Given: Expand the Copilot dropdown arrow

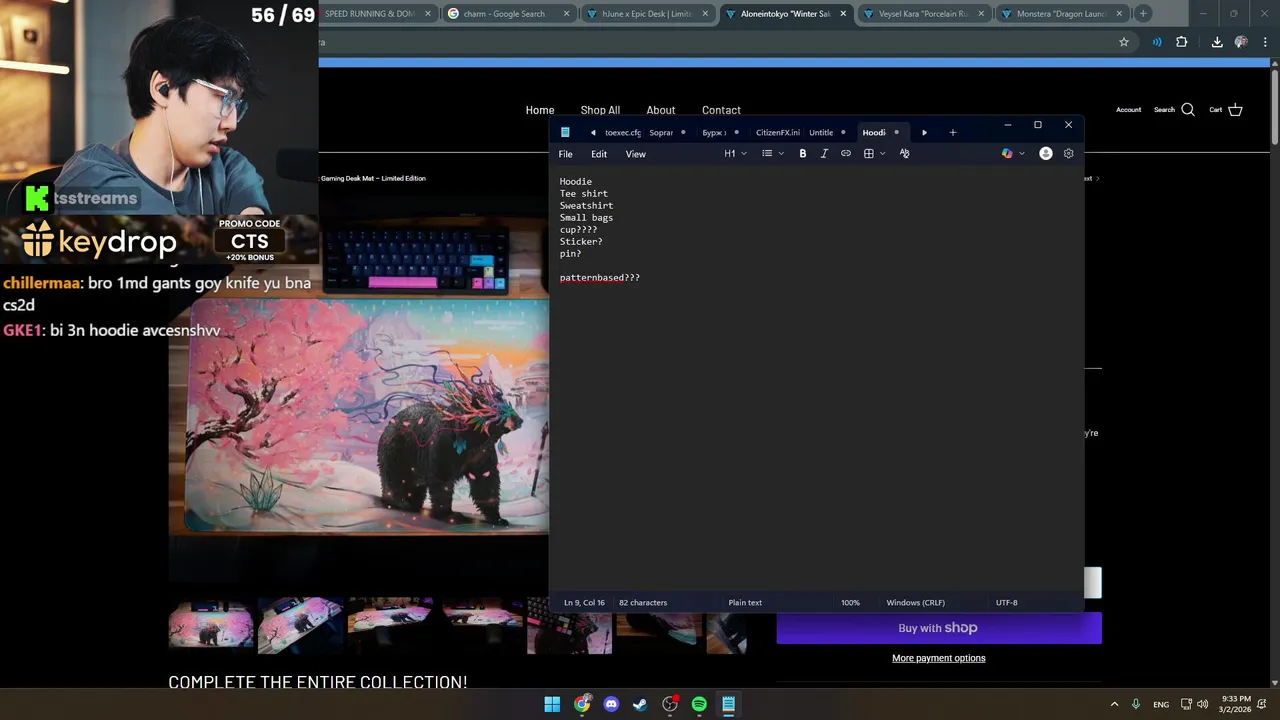Looking at the screenshot, I should click(x=1021, y=154).
